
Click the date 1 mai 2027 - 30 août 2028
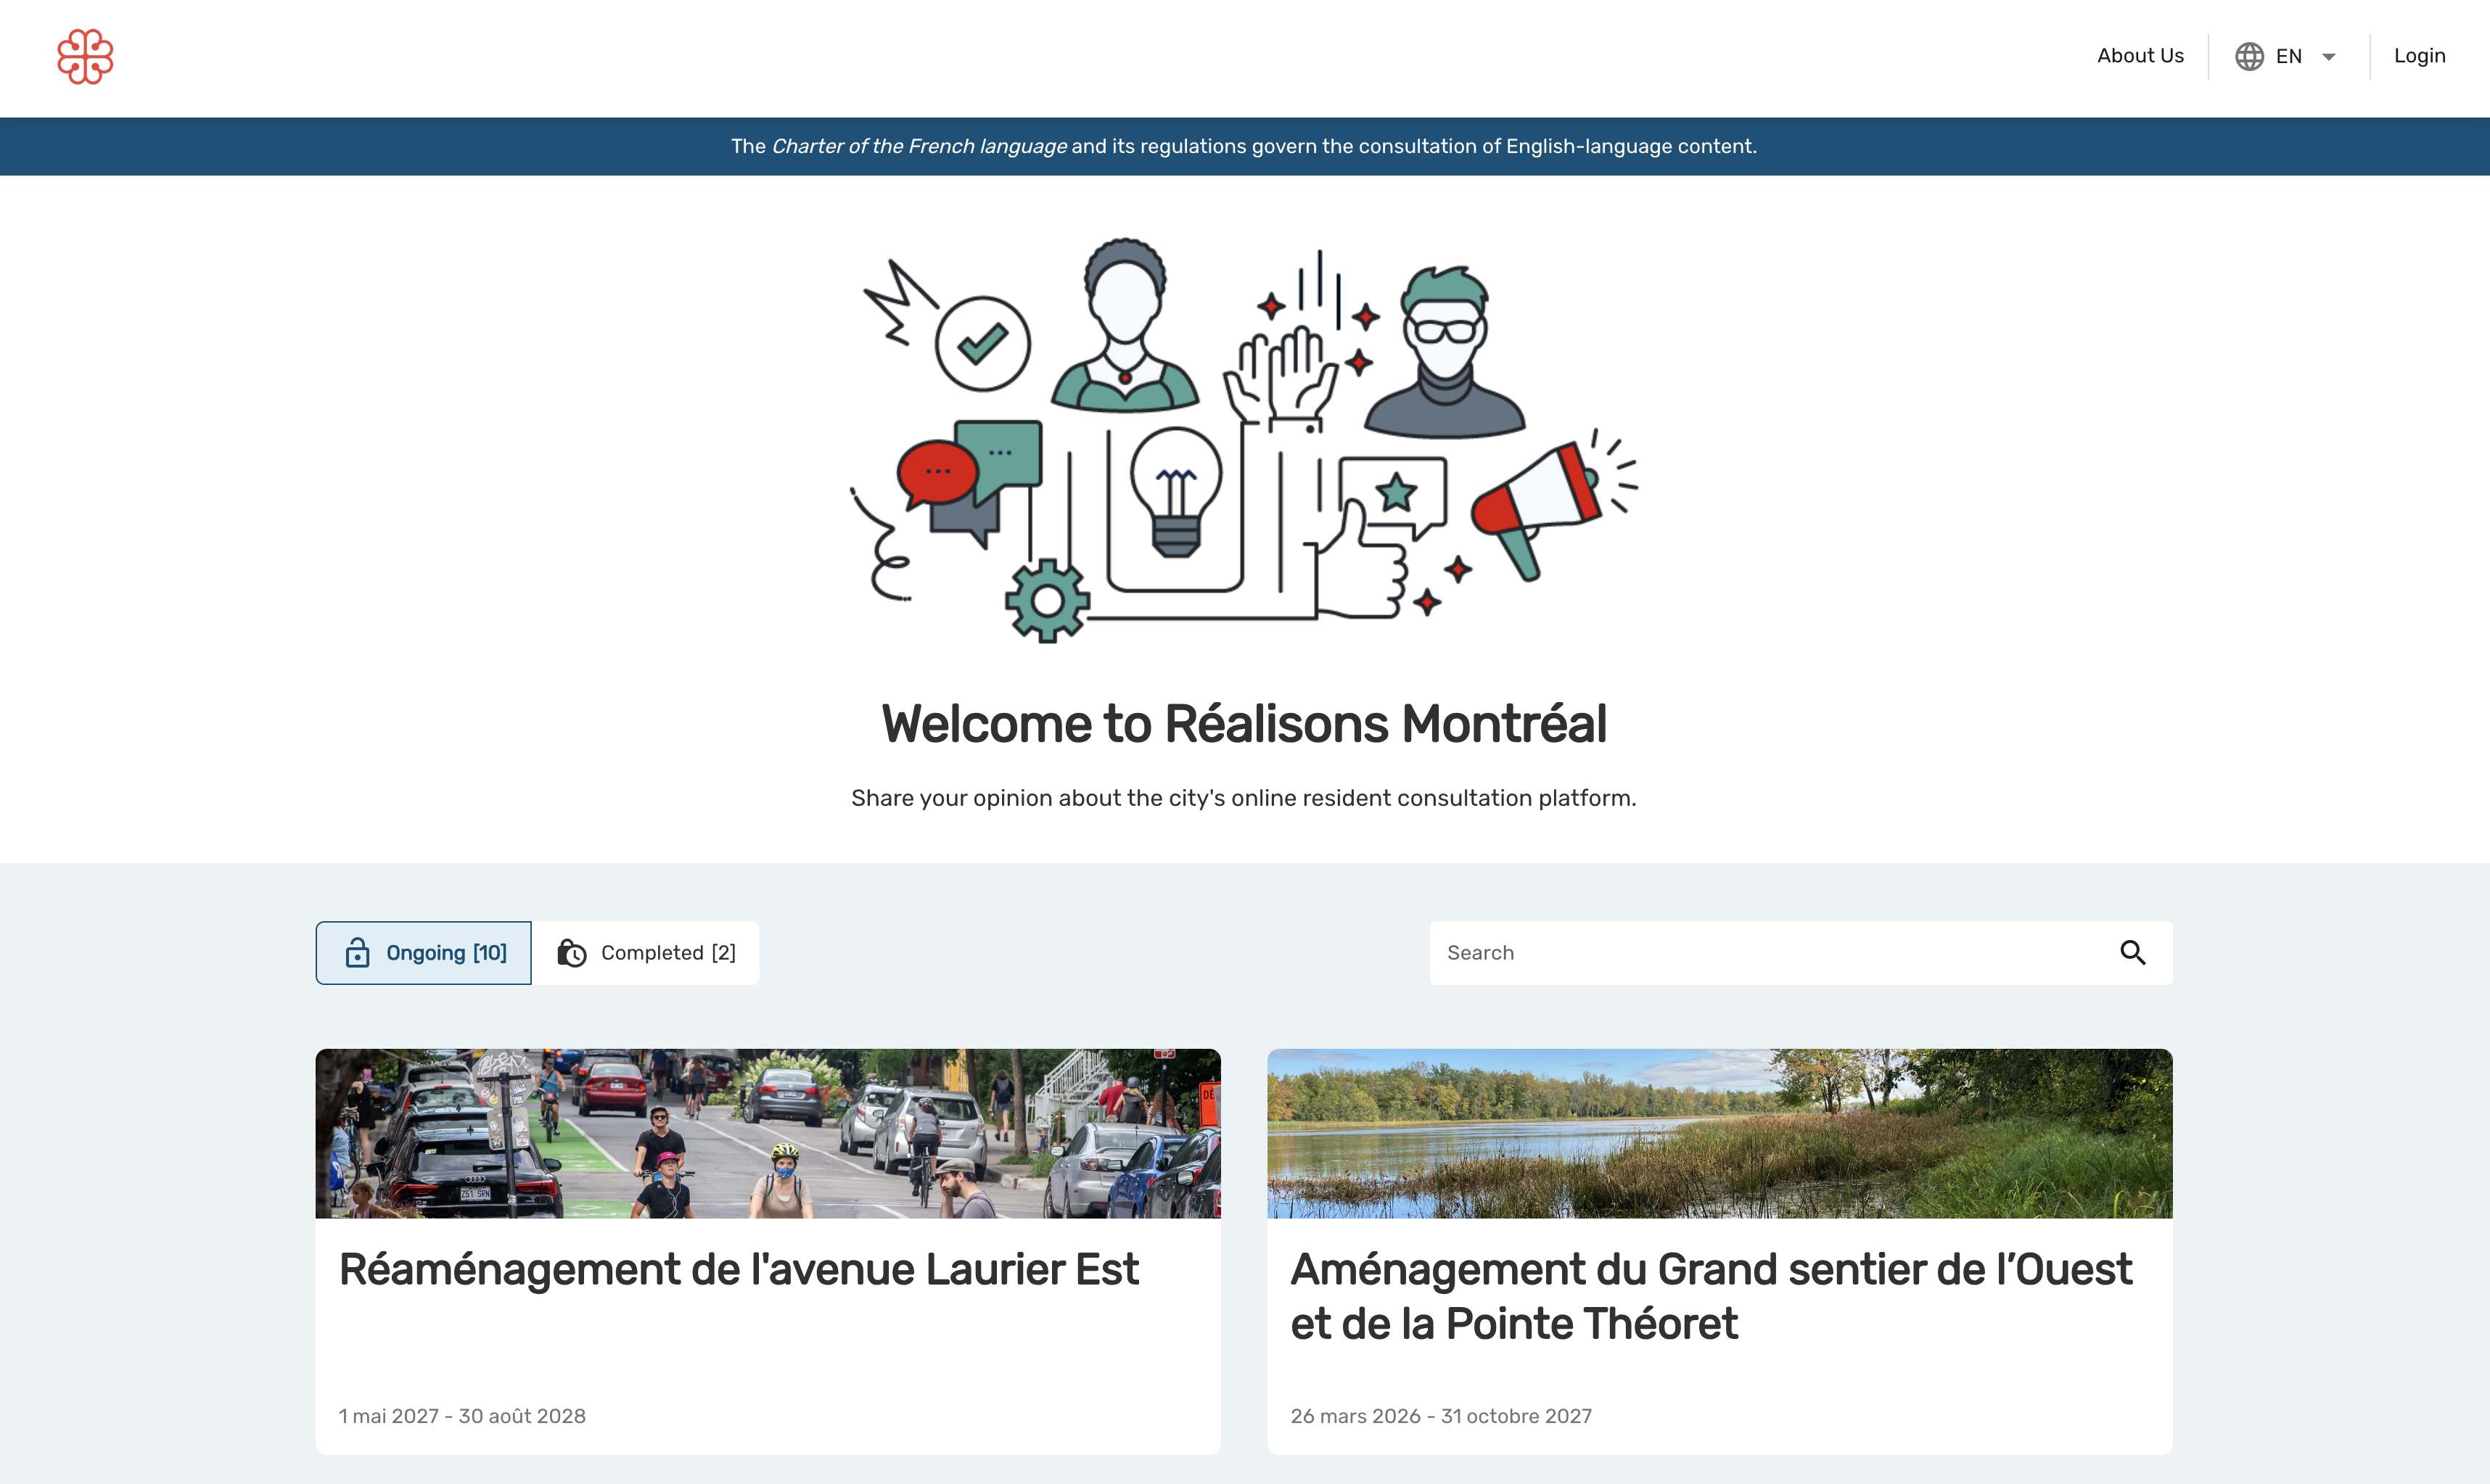[462, 1416]
